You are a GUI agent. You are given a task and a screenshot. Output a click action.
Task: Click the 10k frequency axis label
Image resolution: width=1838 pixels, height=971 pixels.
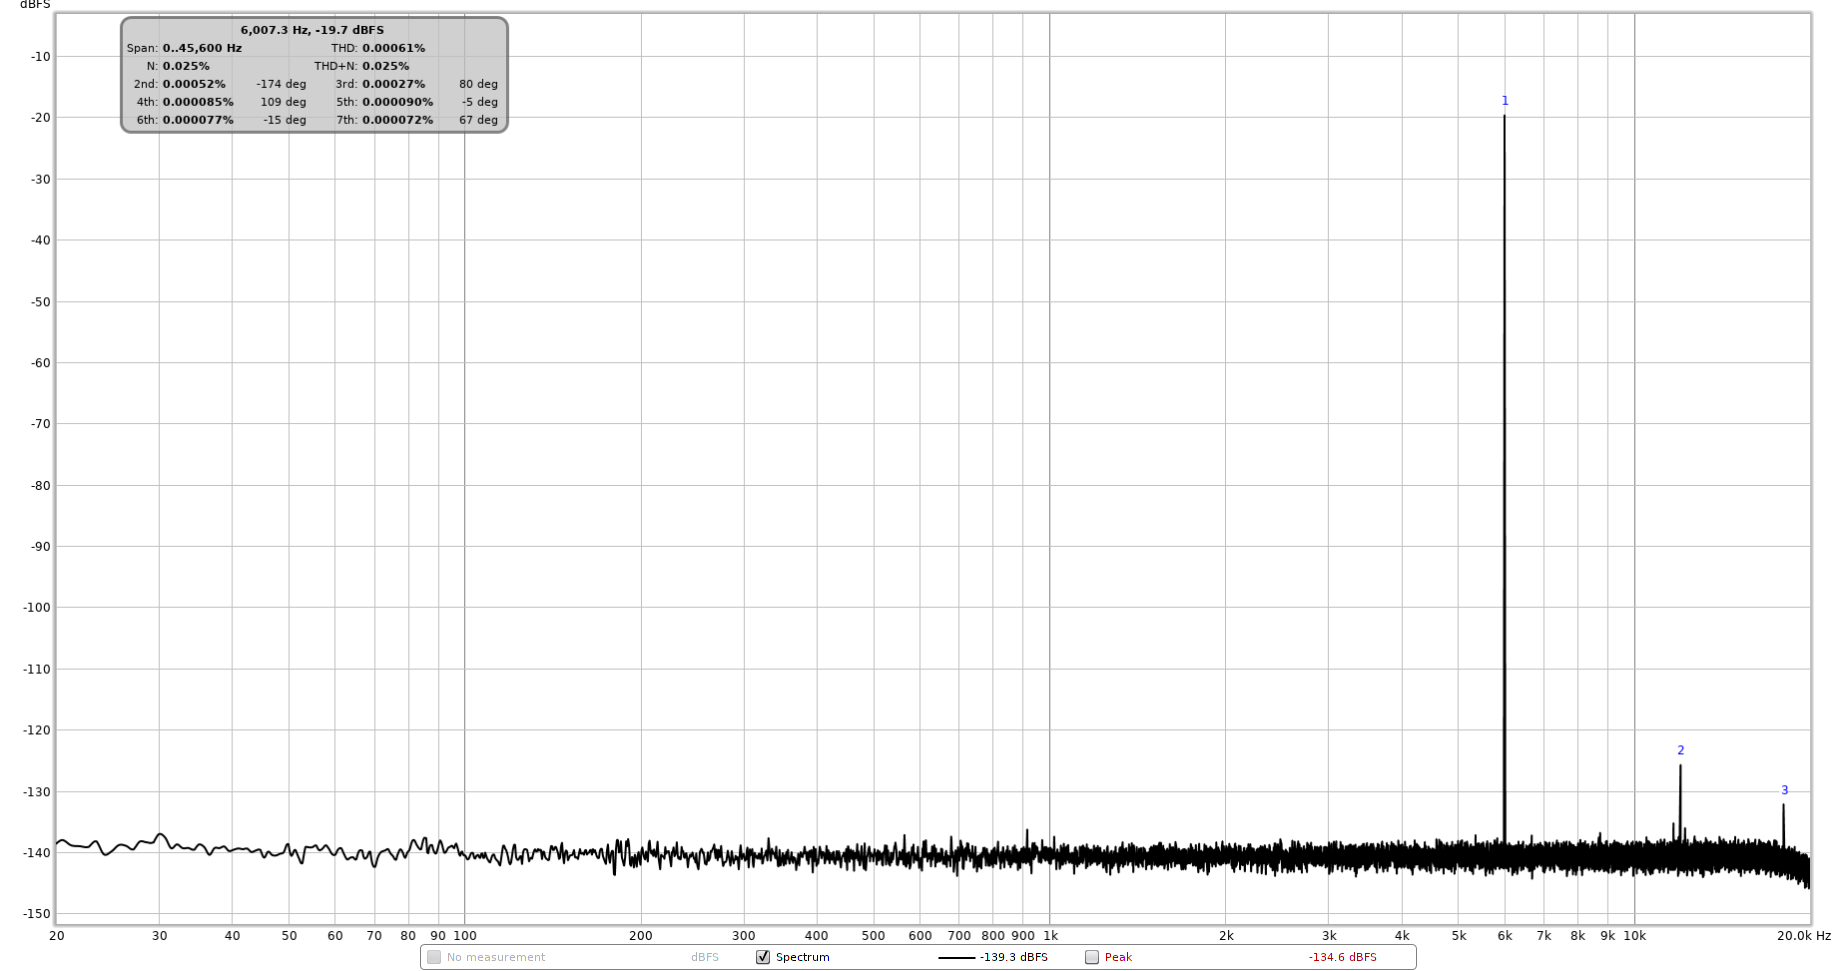tap(1635, 936)
